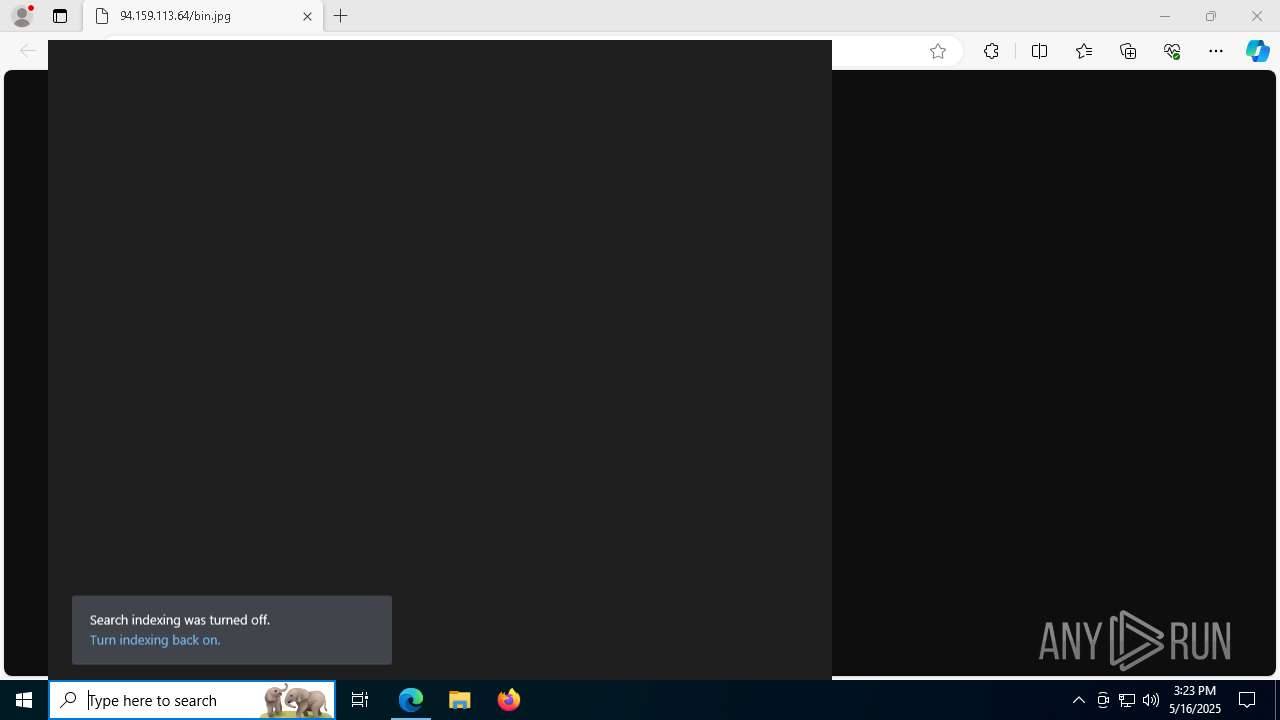This screenshot has height=720, width=1280.
Task: Go back with the back arrow
Action: click(28, 51)
